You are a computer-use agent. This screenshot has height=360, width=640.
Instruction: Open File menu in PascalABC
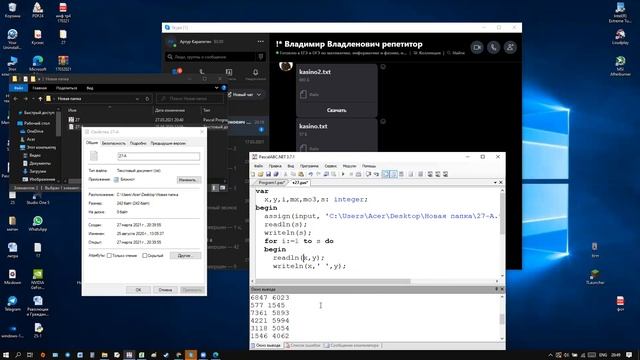(258, 166)
